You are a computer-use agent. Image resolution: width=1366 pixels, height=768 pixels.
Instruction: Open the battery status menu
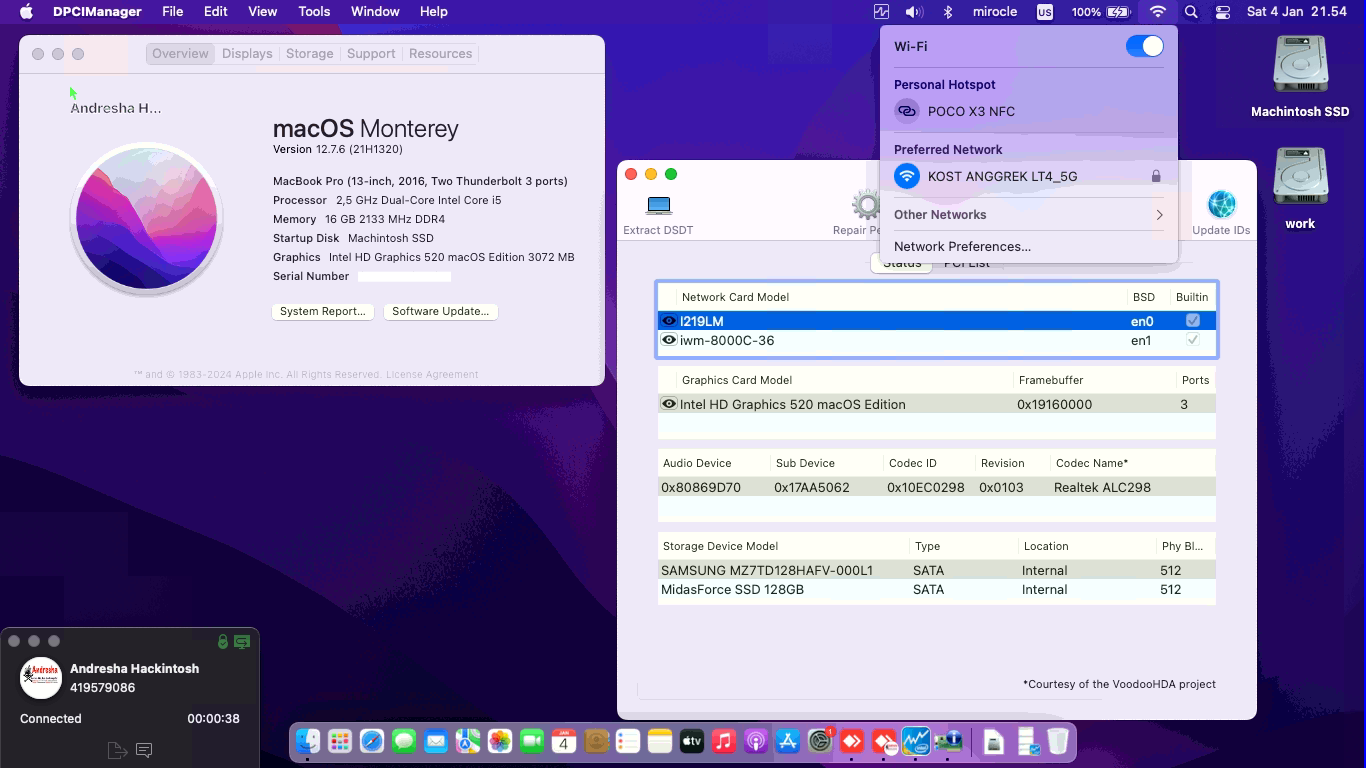coord(1100,12)
